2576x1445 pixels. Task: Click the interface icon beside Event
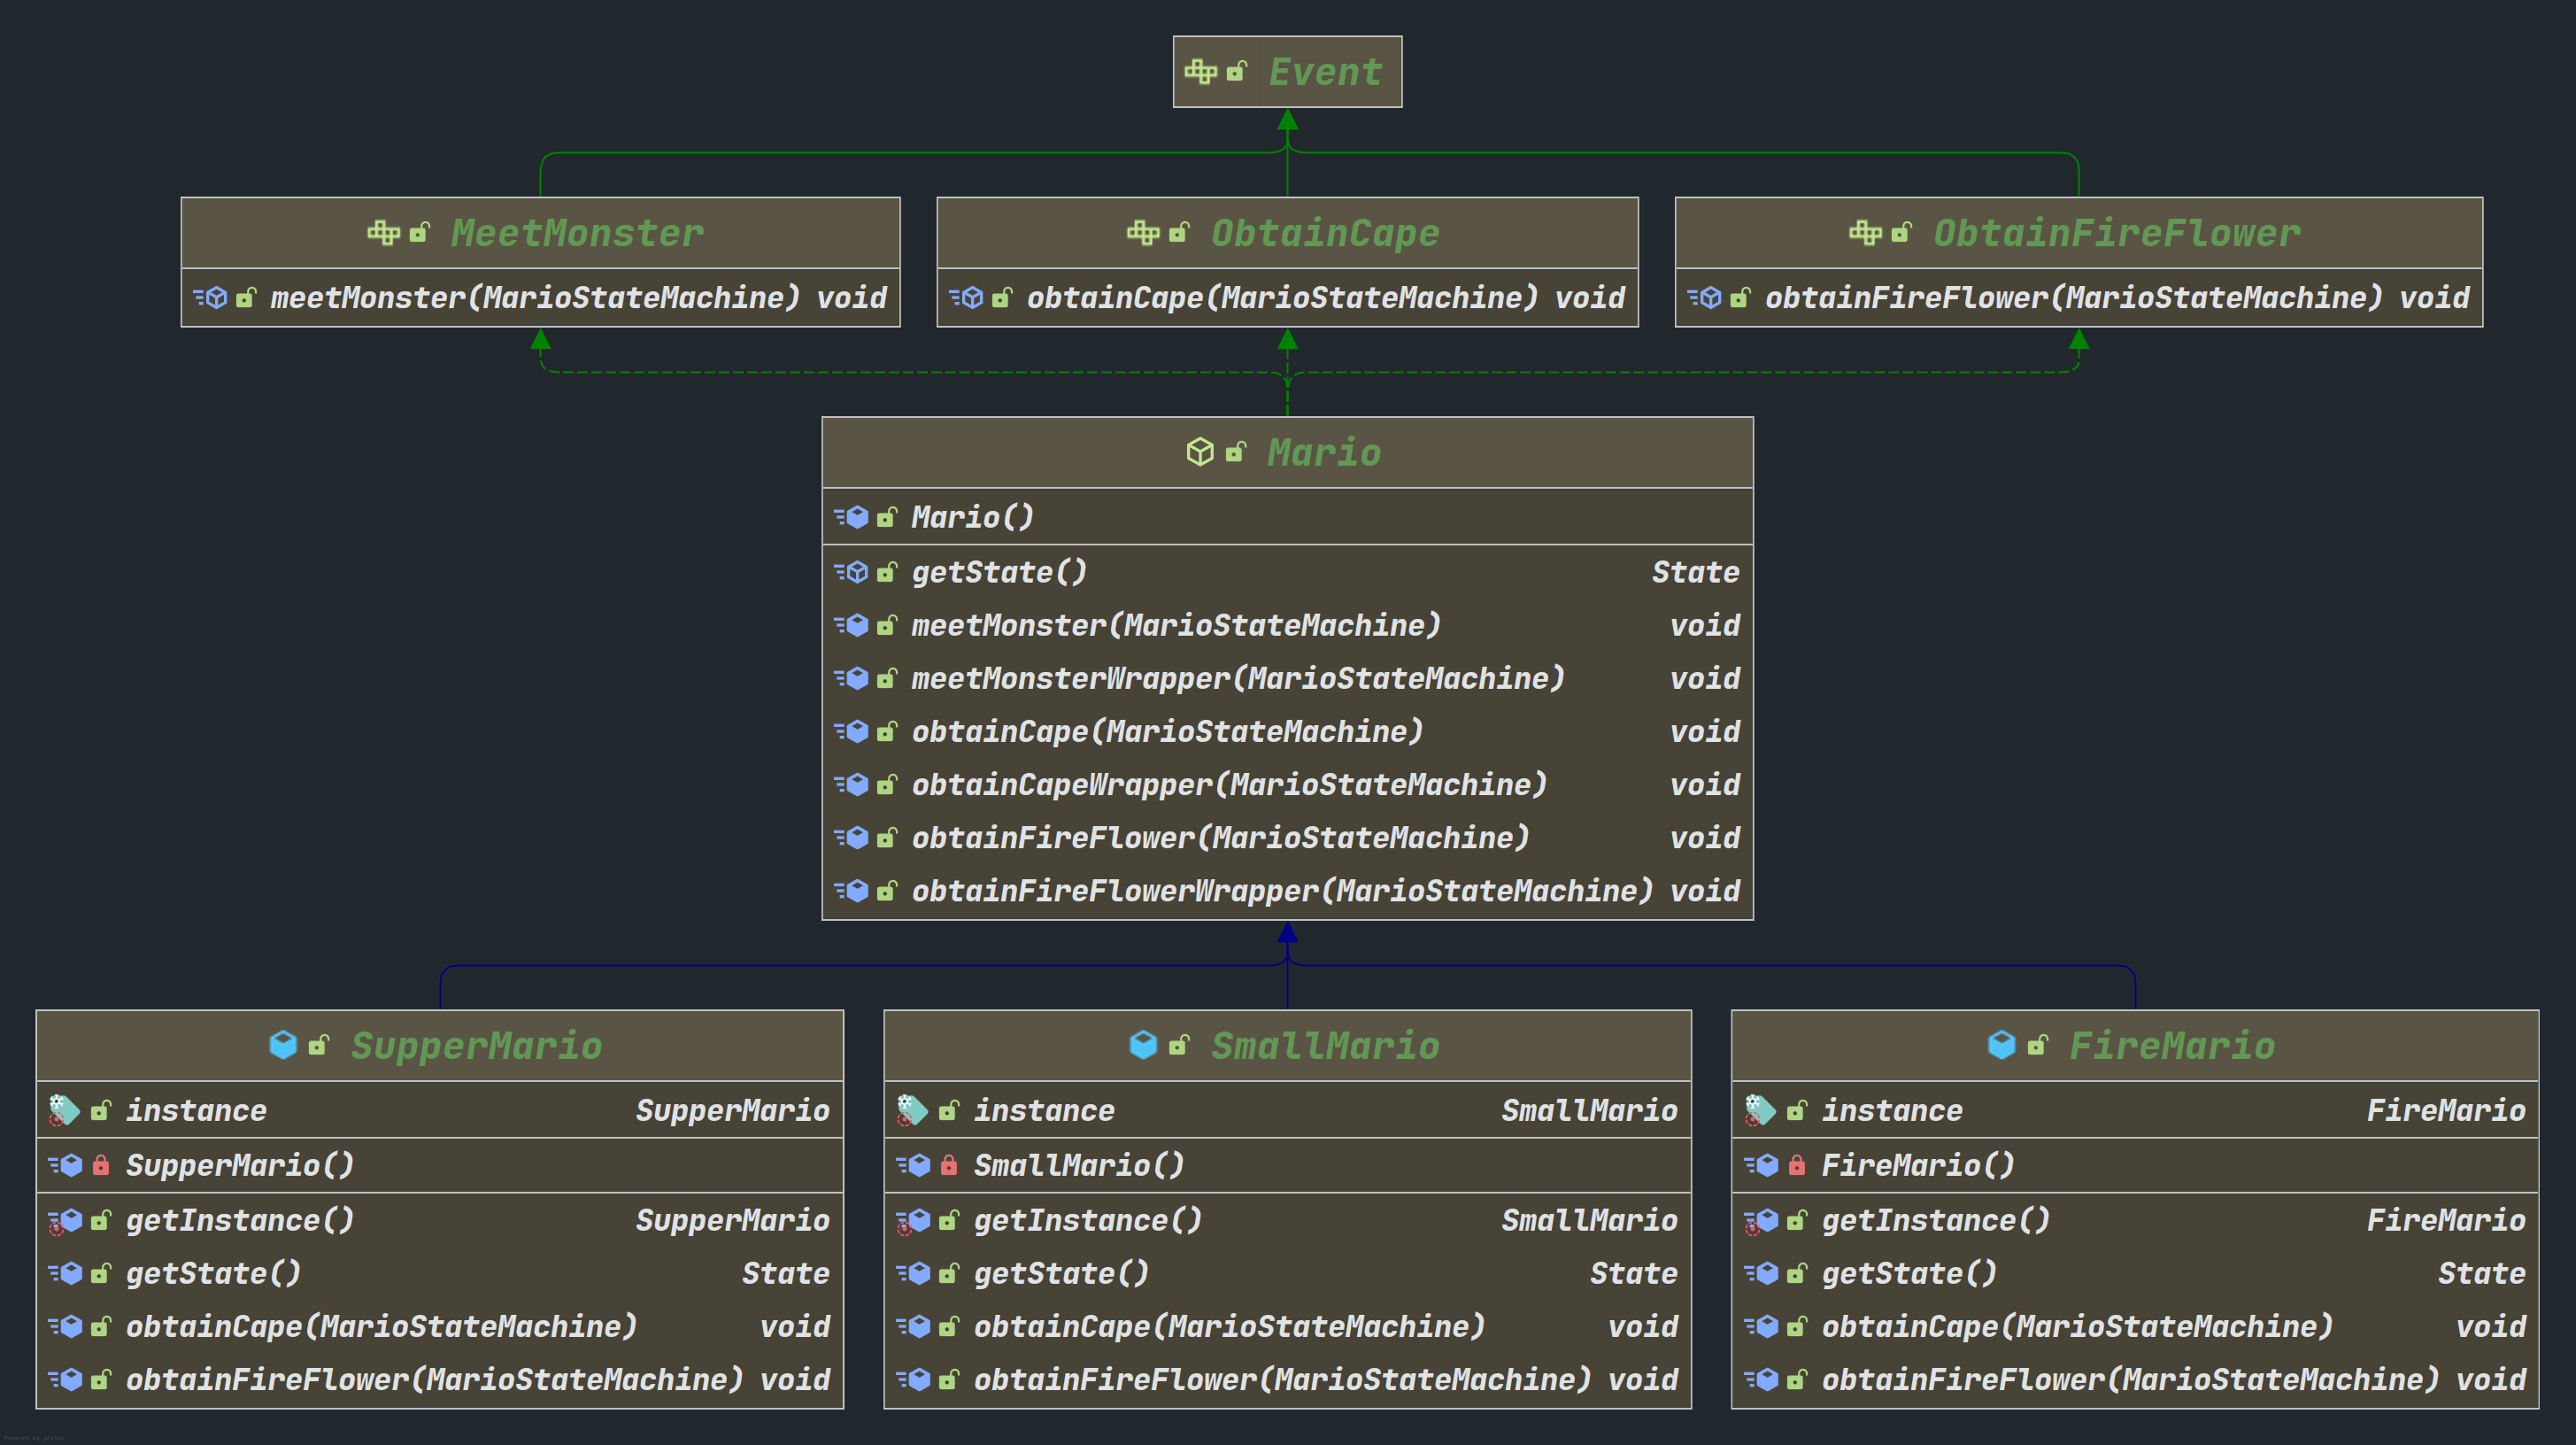1200,71
